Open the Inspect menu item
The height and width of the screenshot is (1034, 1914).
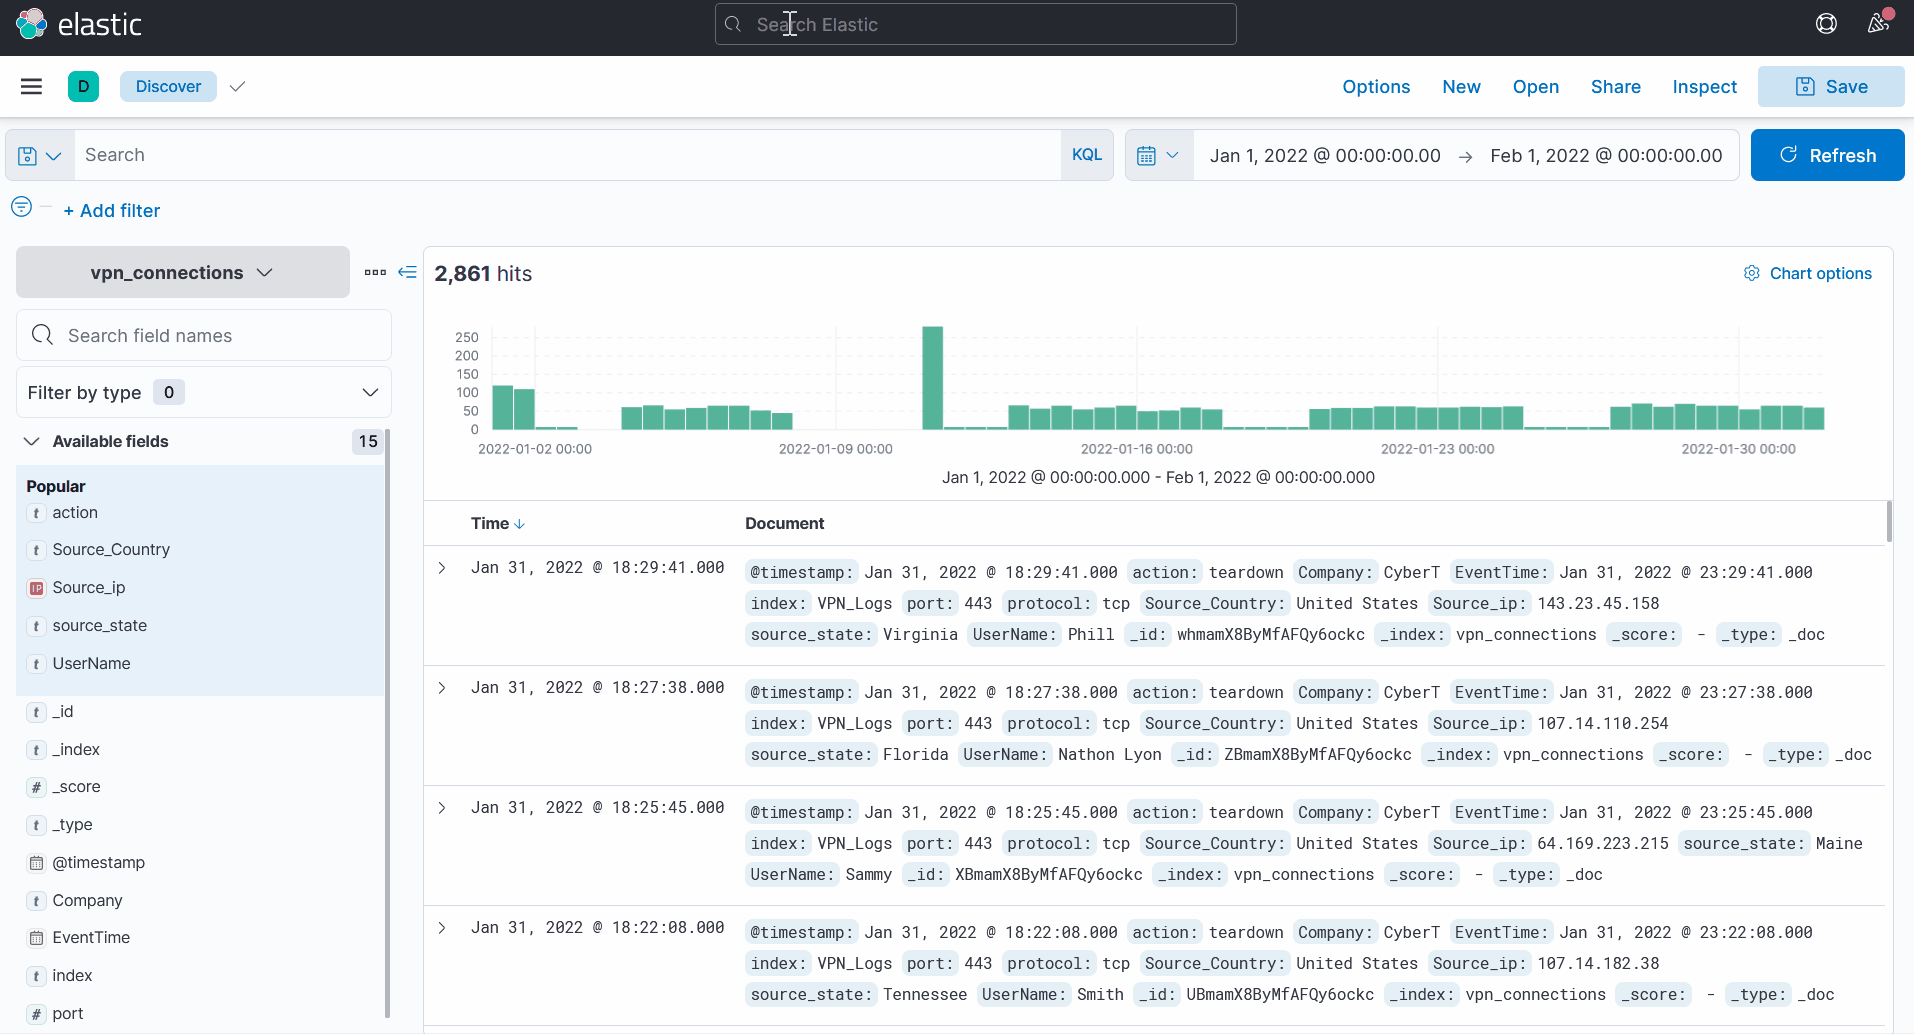(1704, 87)
